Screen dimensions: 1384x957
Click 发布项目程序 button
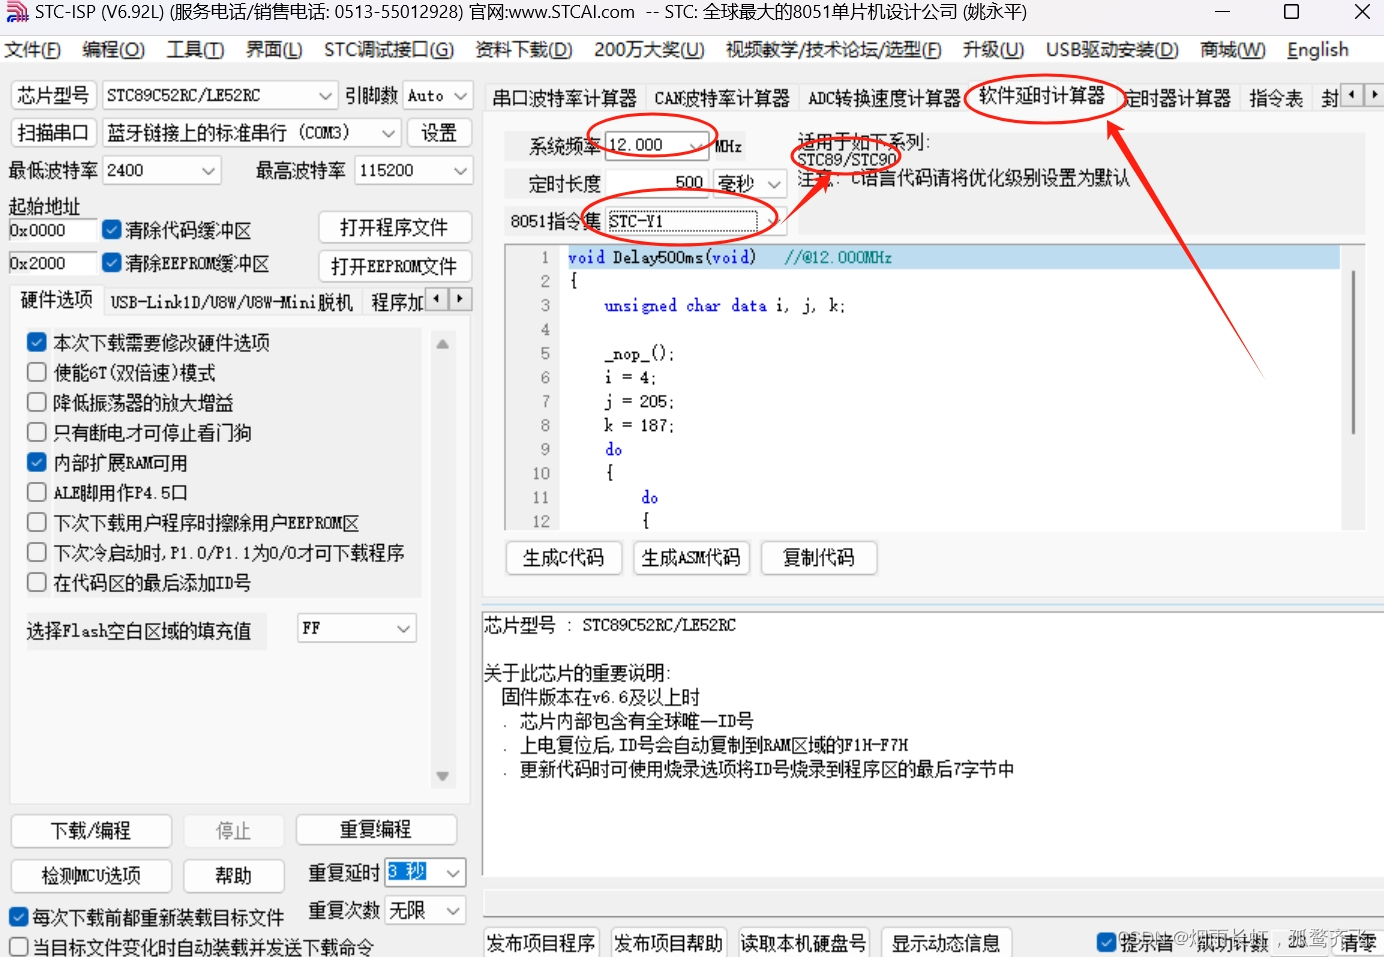pos(541,943)
